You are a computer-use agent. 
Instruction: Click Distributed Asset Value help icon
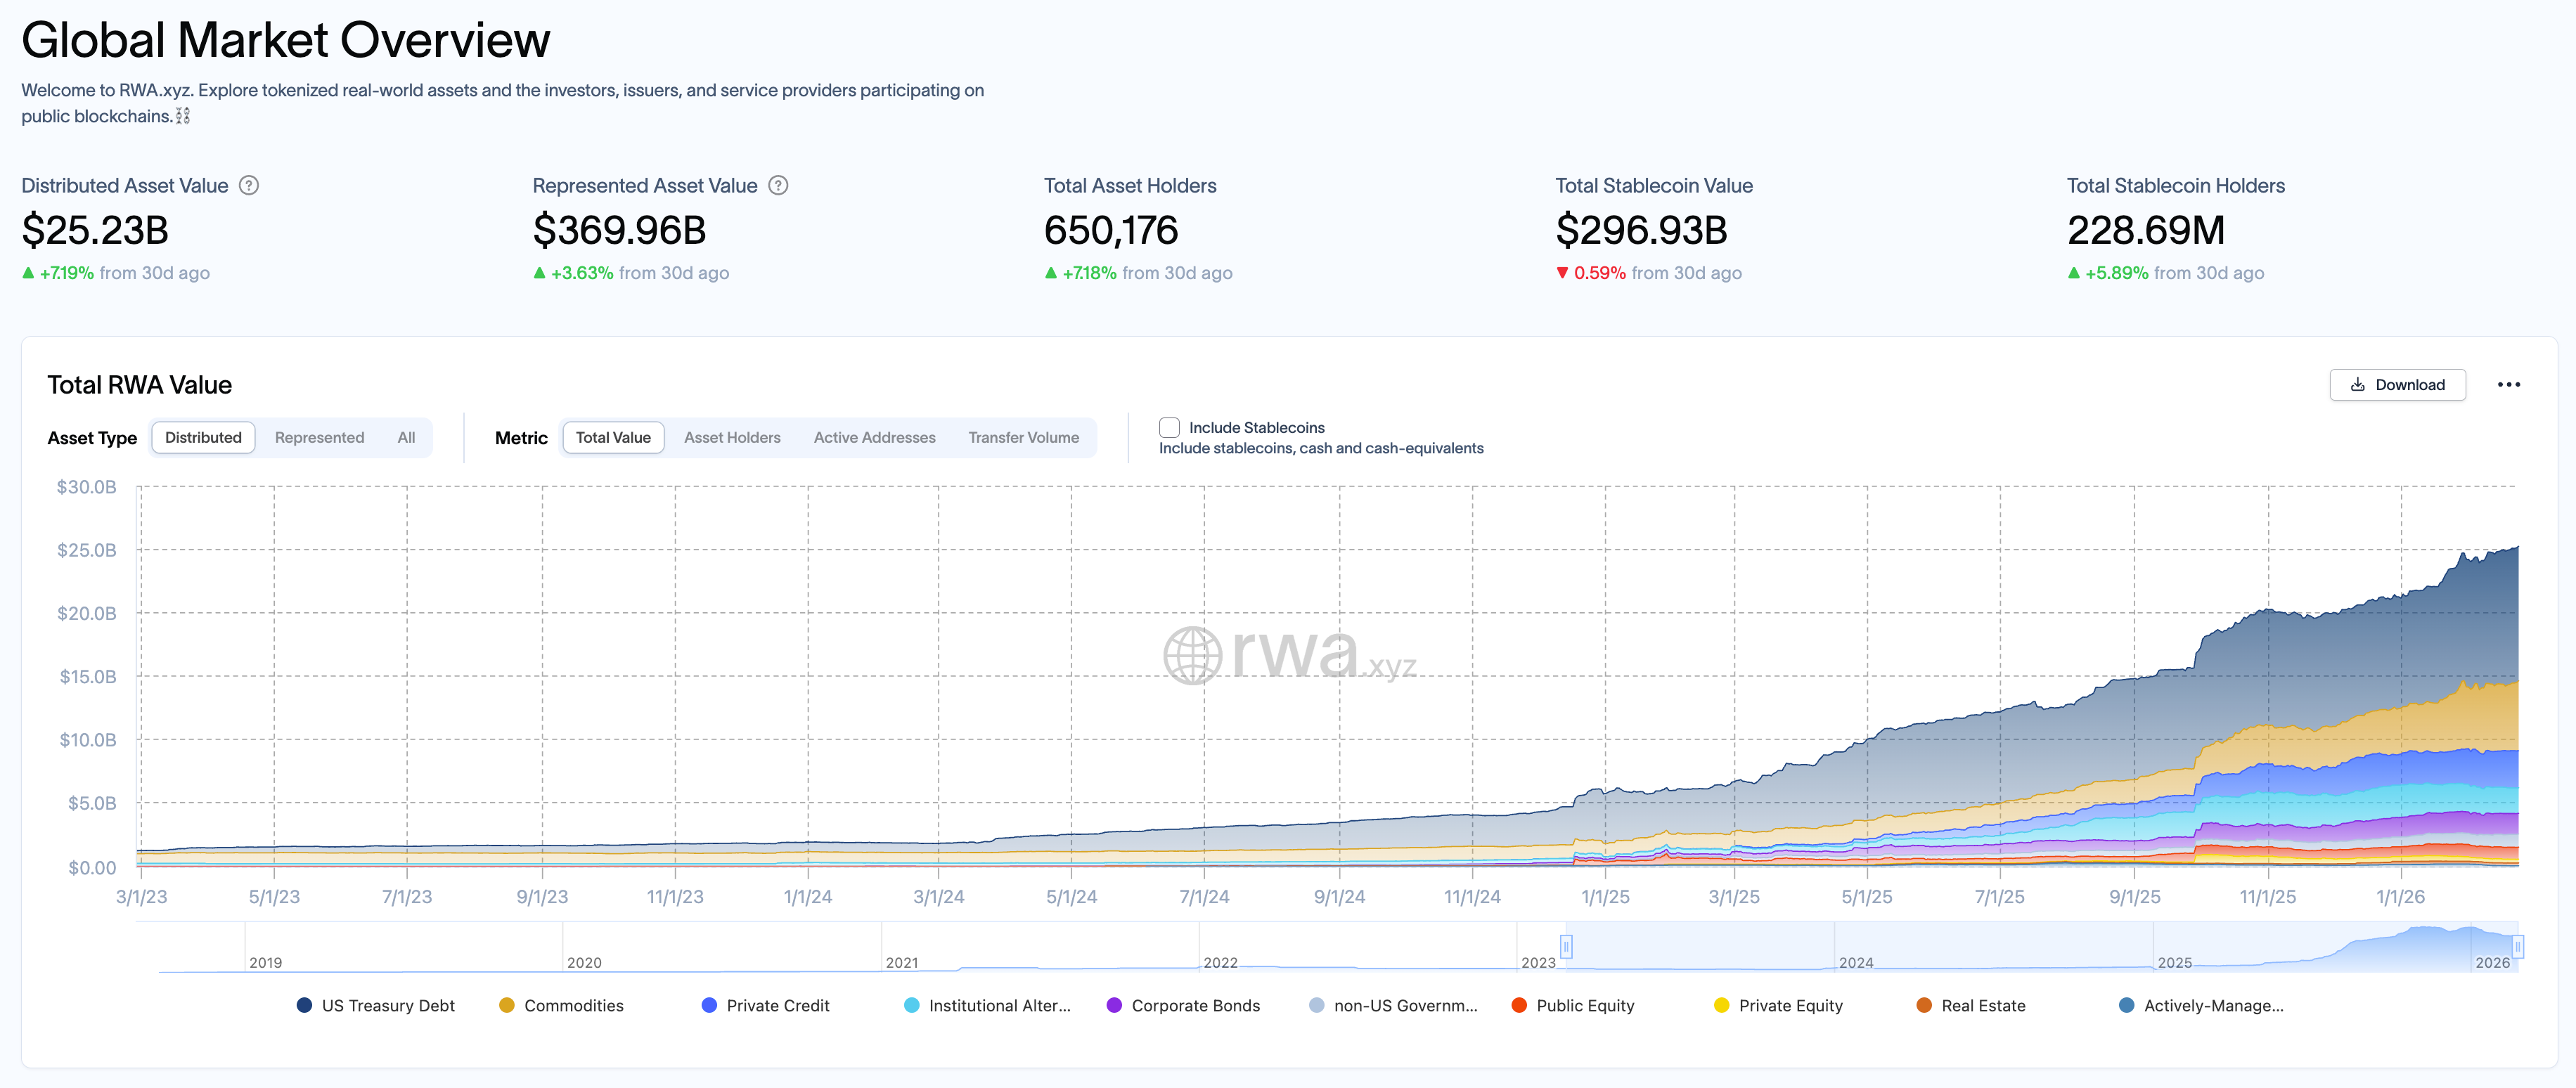point(249,185)
